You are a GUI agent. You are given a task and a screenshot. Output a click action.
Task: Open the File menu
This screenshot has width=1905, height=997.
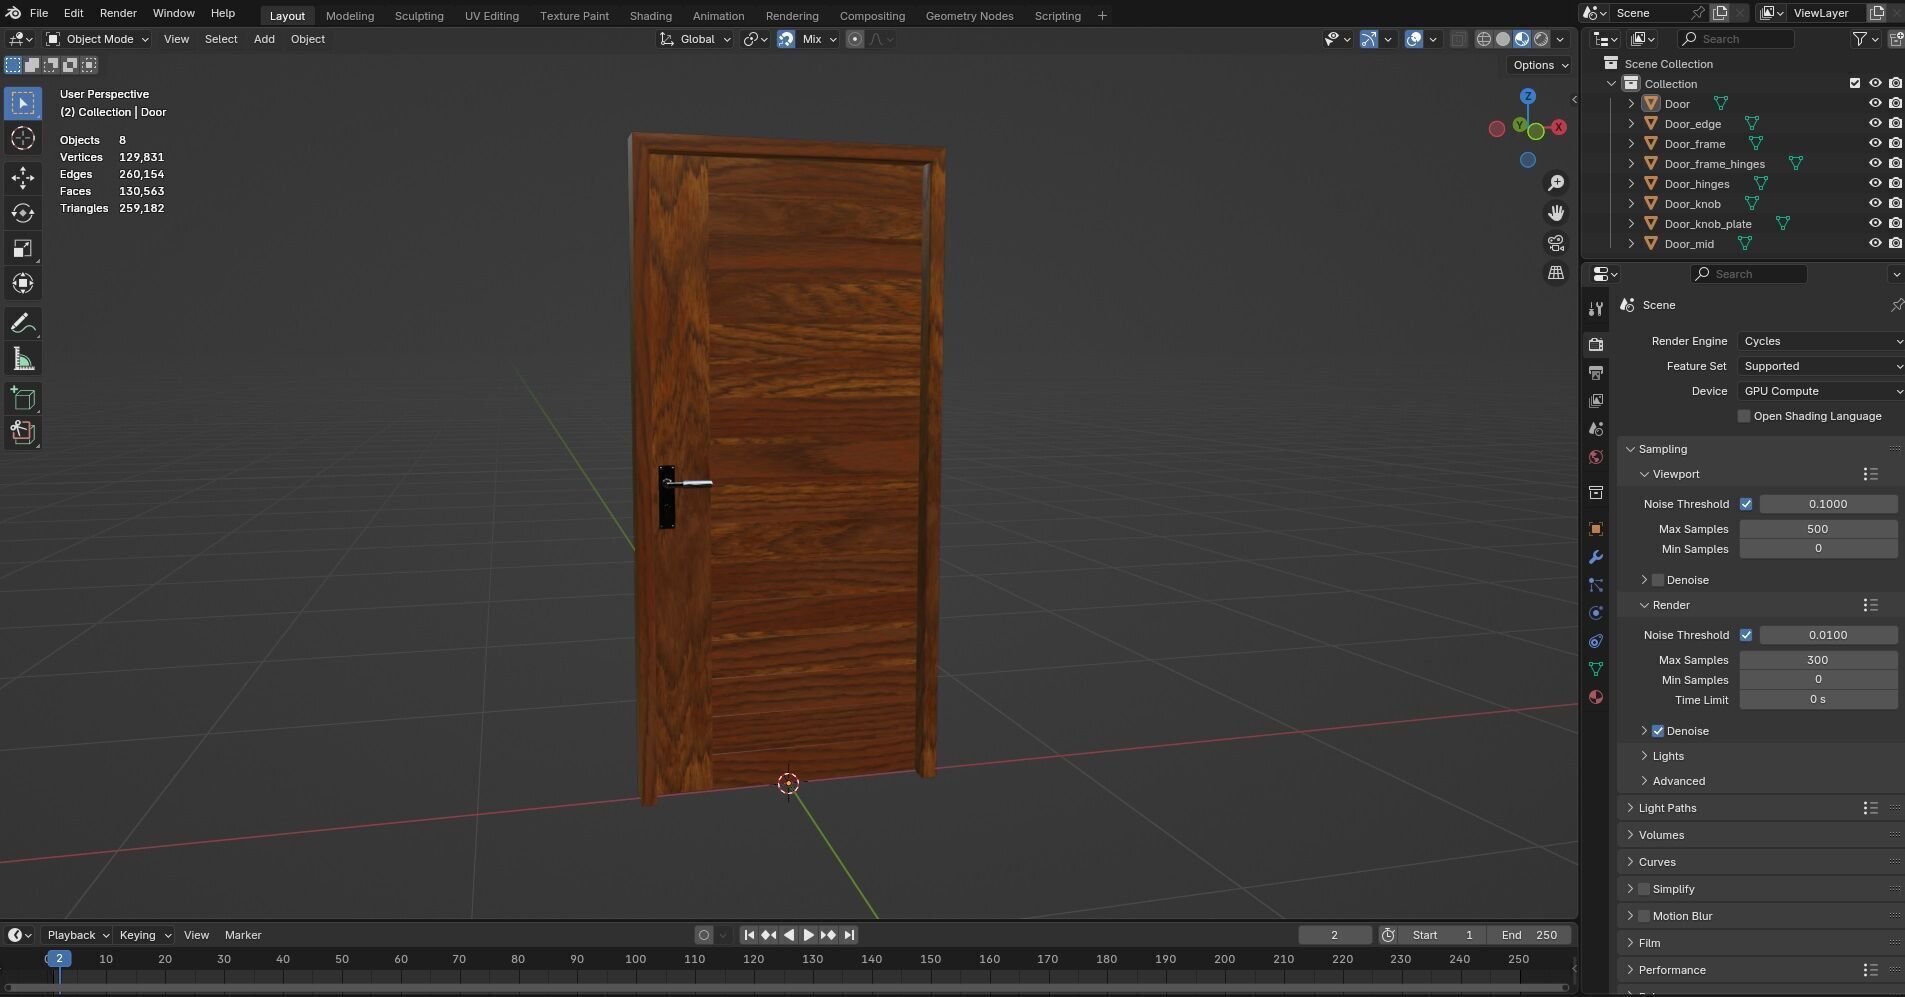(x=39, y=13)
